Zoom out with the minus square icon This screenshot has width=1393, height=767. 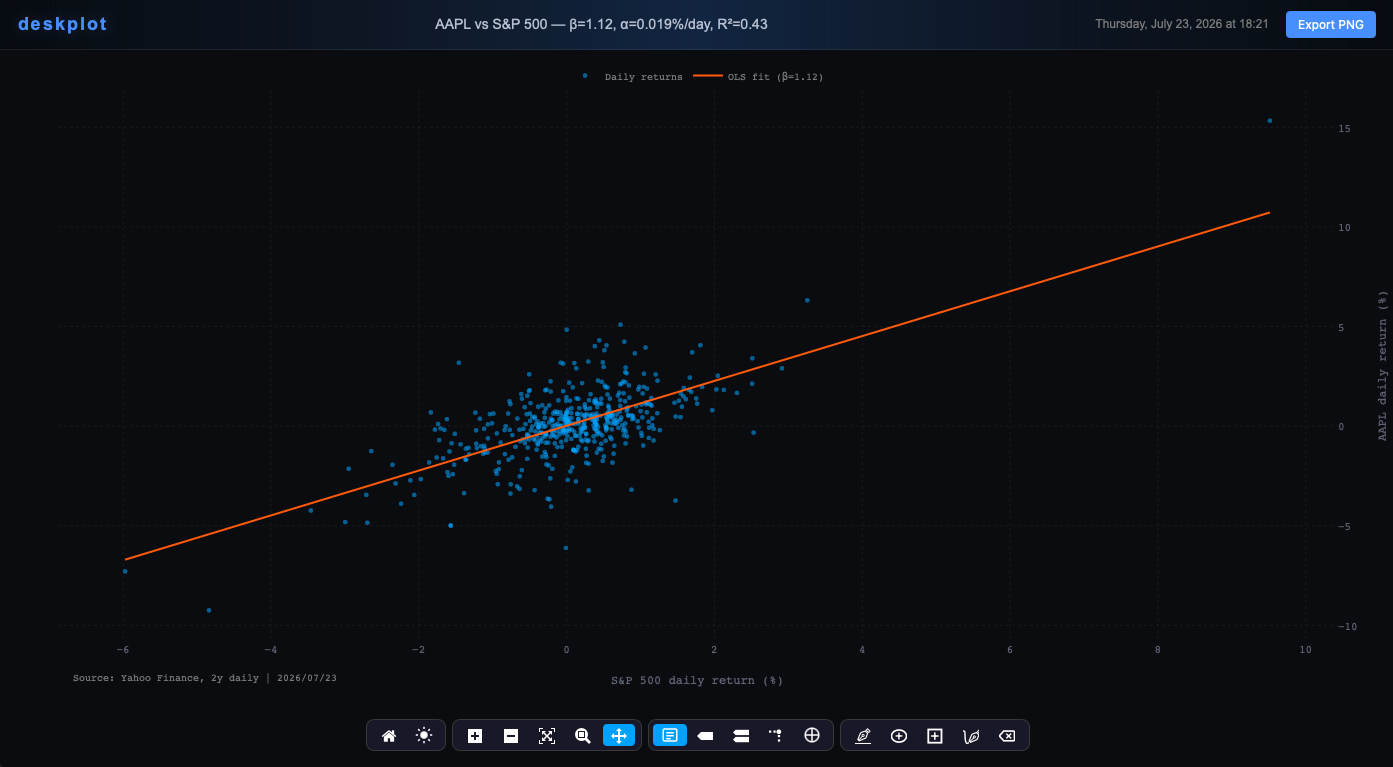click(x=511, y=736)
